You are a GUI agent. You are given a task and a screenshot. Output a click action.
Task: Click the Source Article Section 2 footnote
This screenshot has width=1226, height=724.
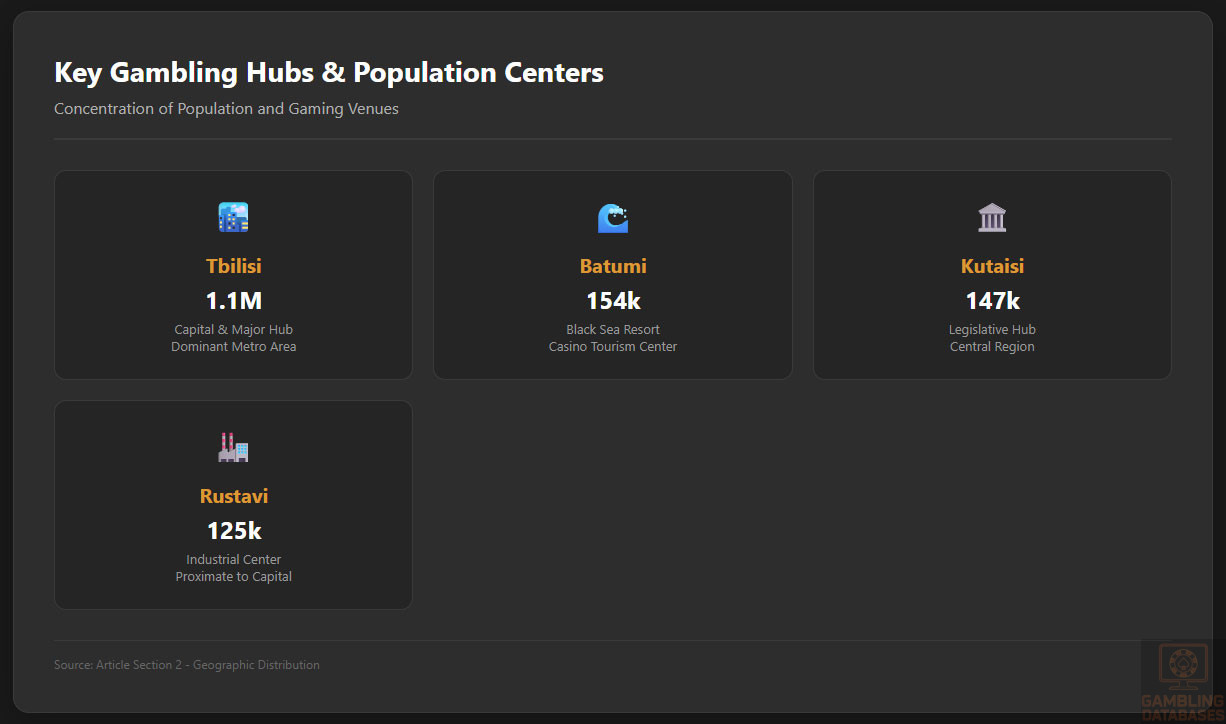tap(187, 665)
